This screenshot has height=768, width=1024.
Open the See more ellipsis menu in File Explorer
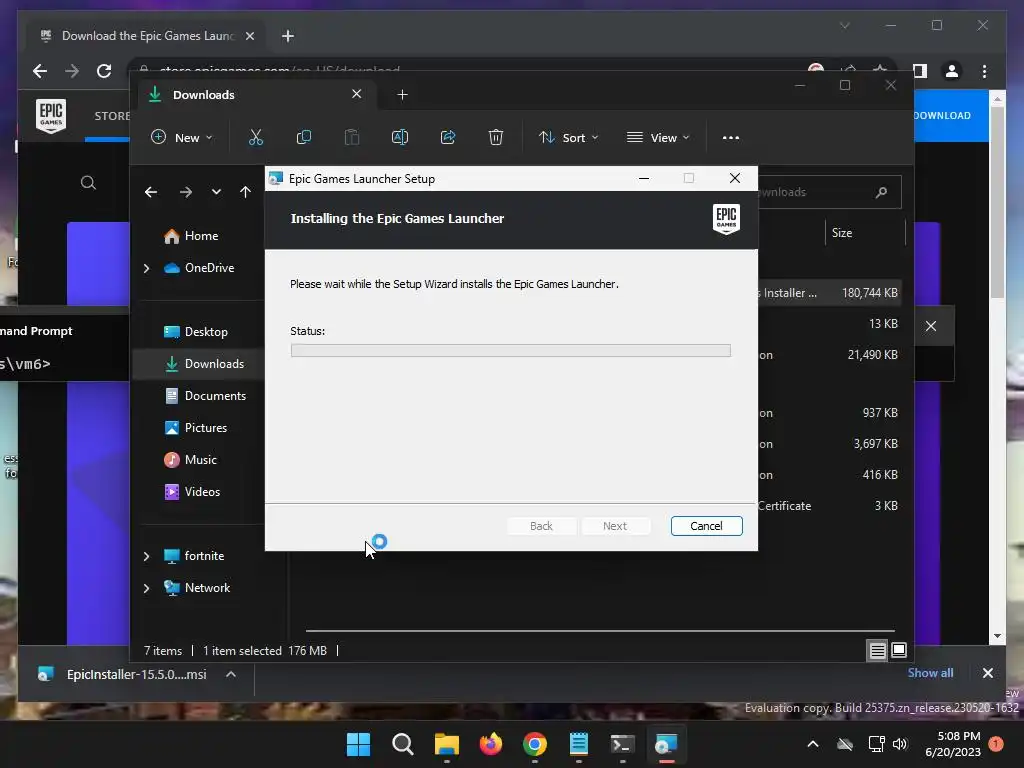pyautogui.click(x=731, y=138)
